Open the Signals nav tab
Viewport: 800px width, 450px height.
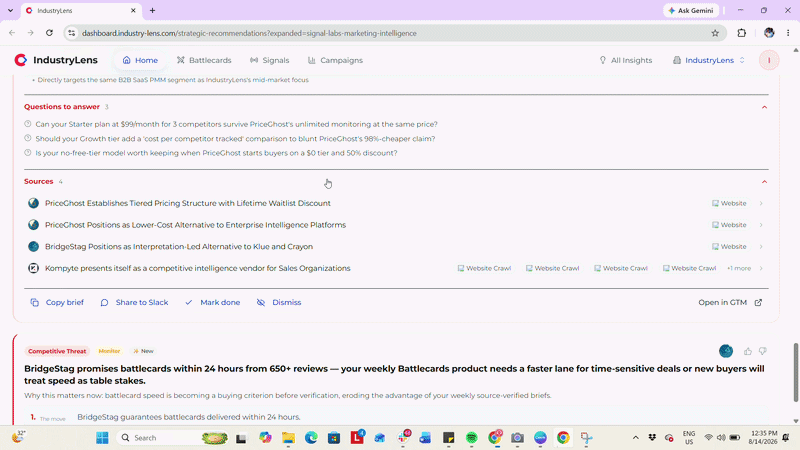(x=269, y=60)
